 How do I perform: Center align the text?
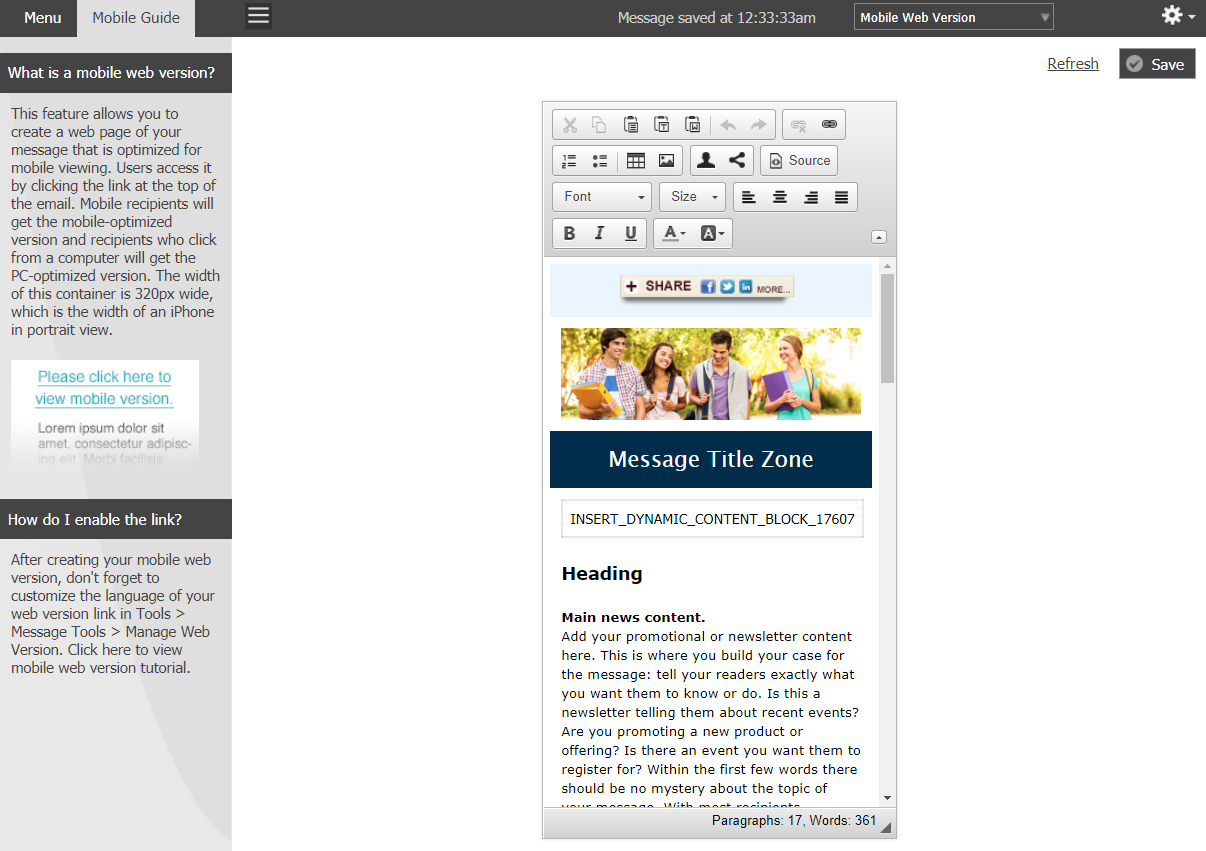(780, 197)
